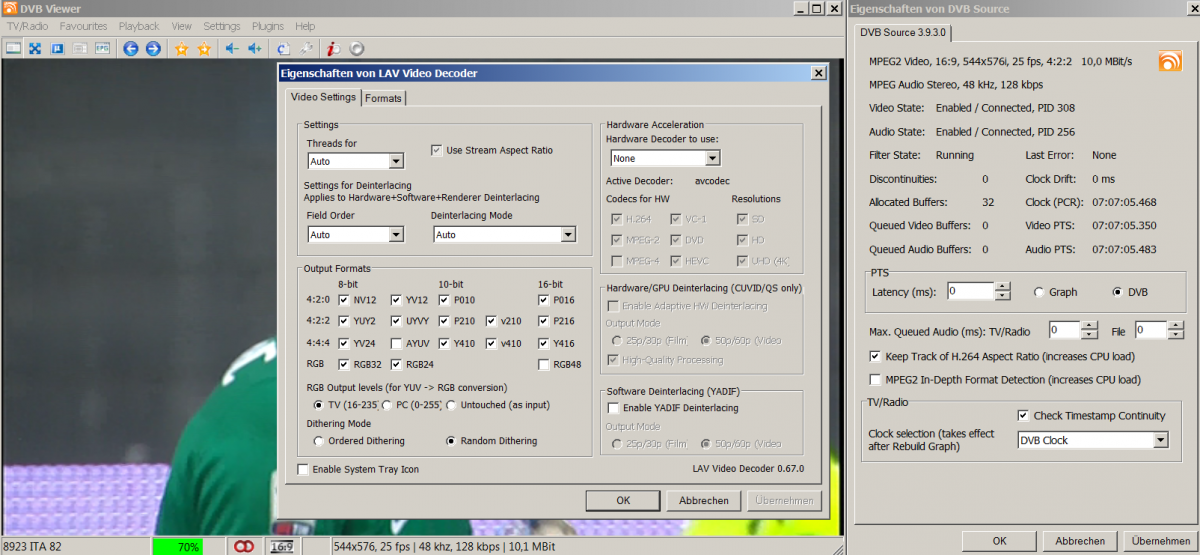Screen dimensions: 1200x555
Task: Switch to the Formats tab
Action: [383, 98]
